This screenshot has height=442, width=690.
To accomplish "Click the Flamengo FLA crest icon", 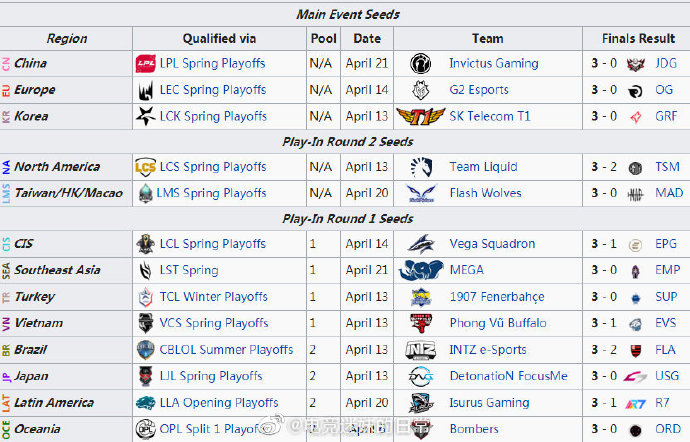I will point(635,350).
